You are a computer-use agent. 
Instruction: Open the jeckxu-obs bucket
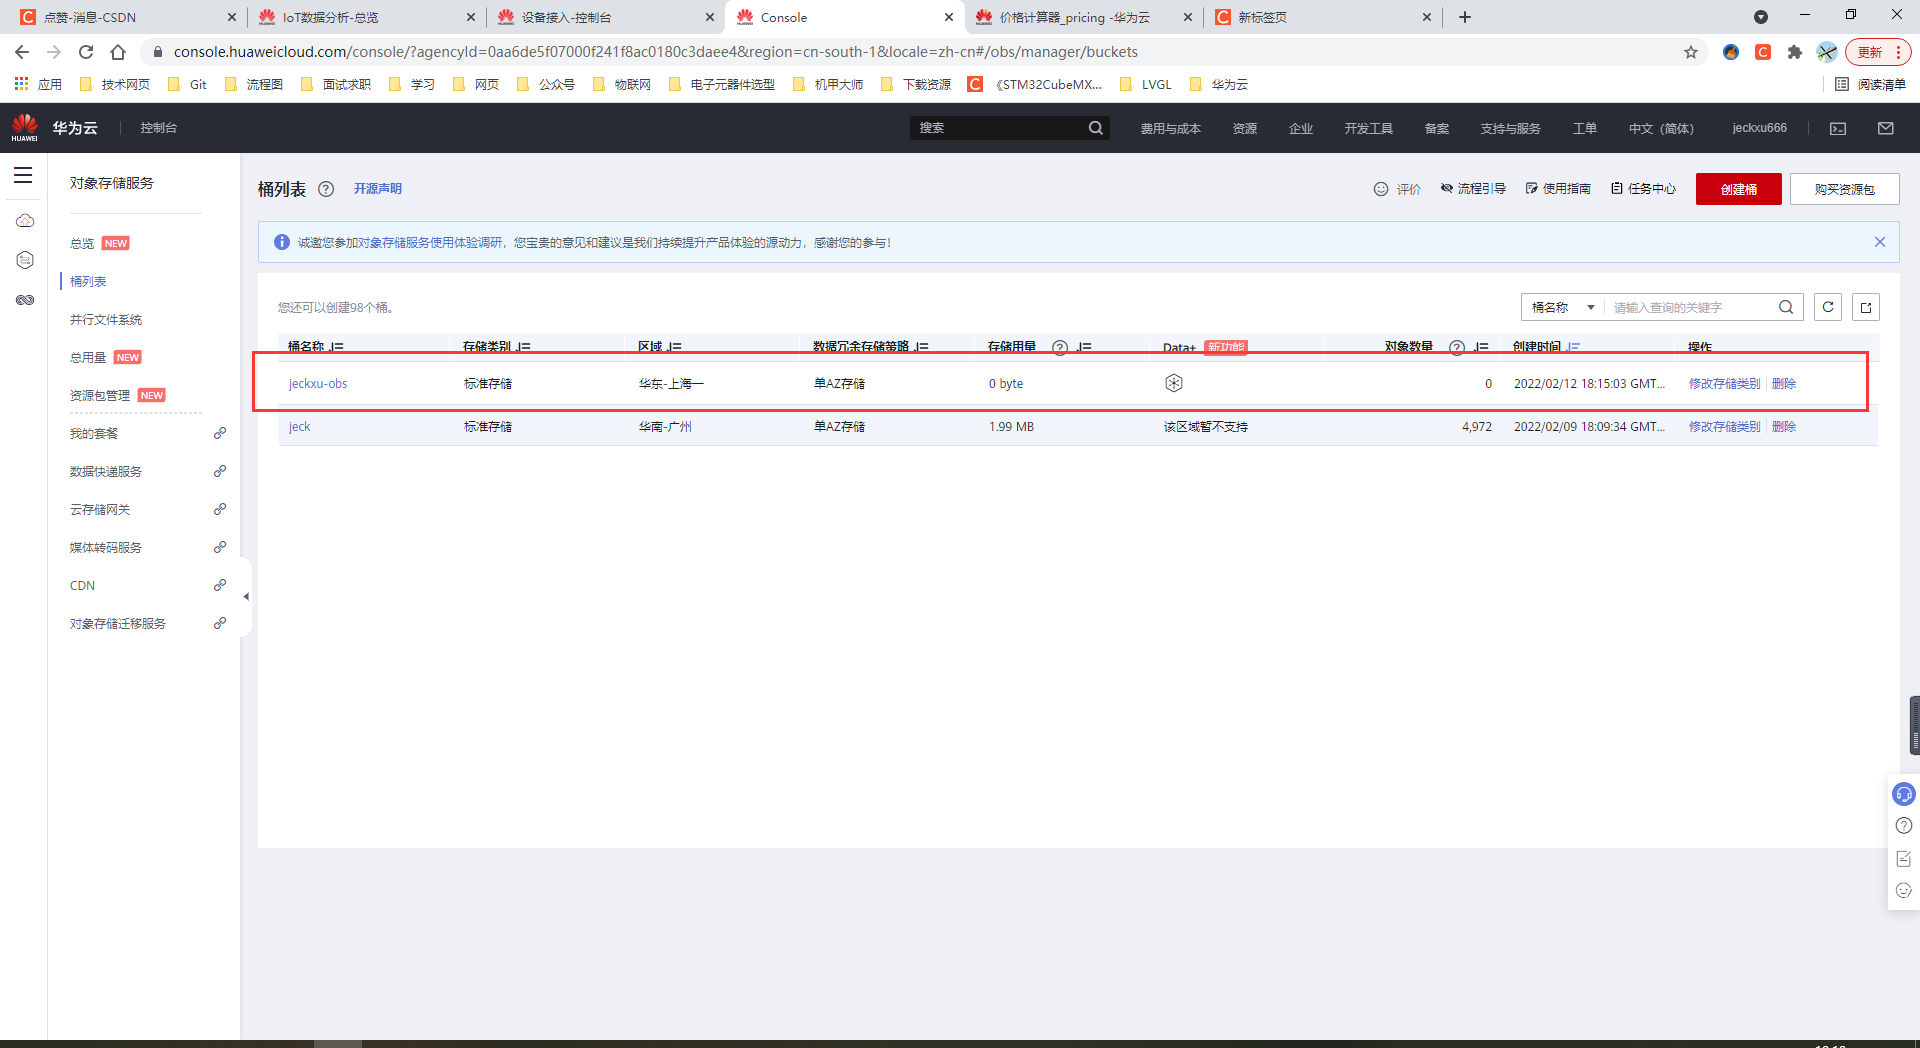coord(318,384)
